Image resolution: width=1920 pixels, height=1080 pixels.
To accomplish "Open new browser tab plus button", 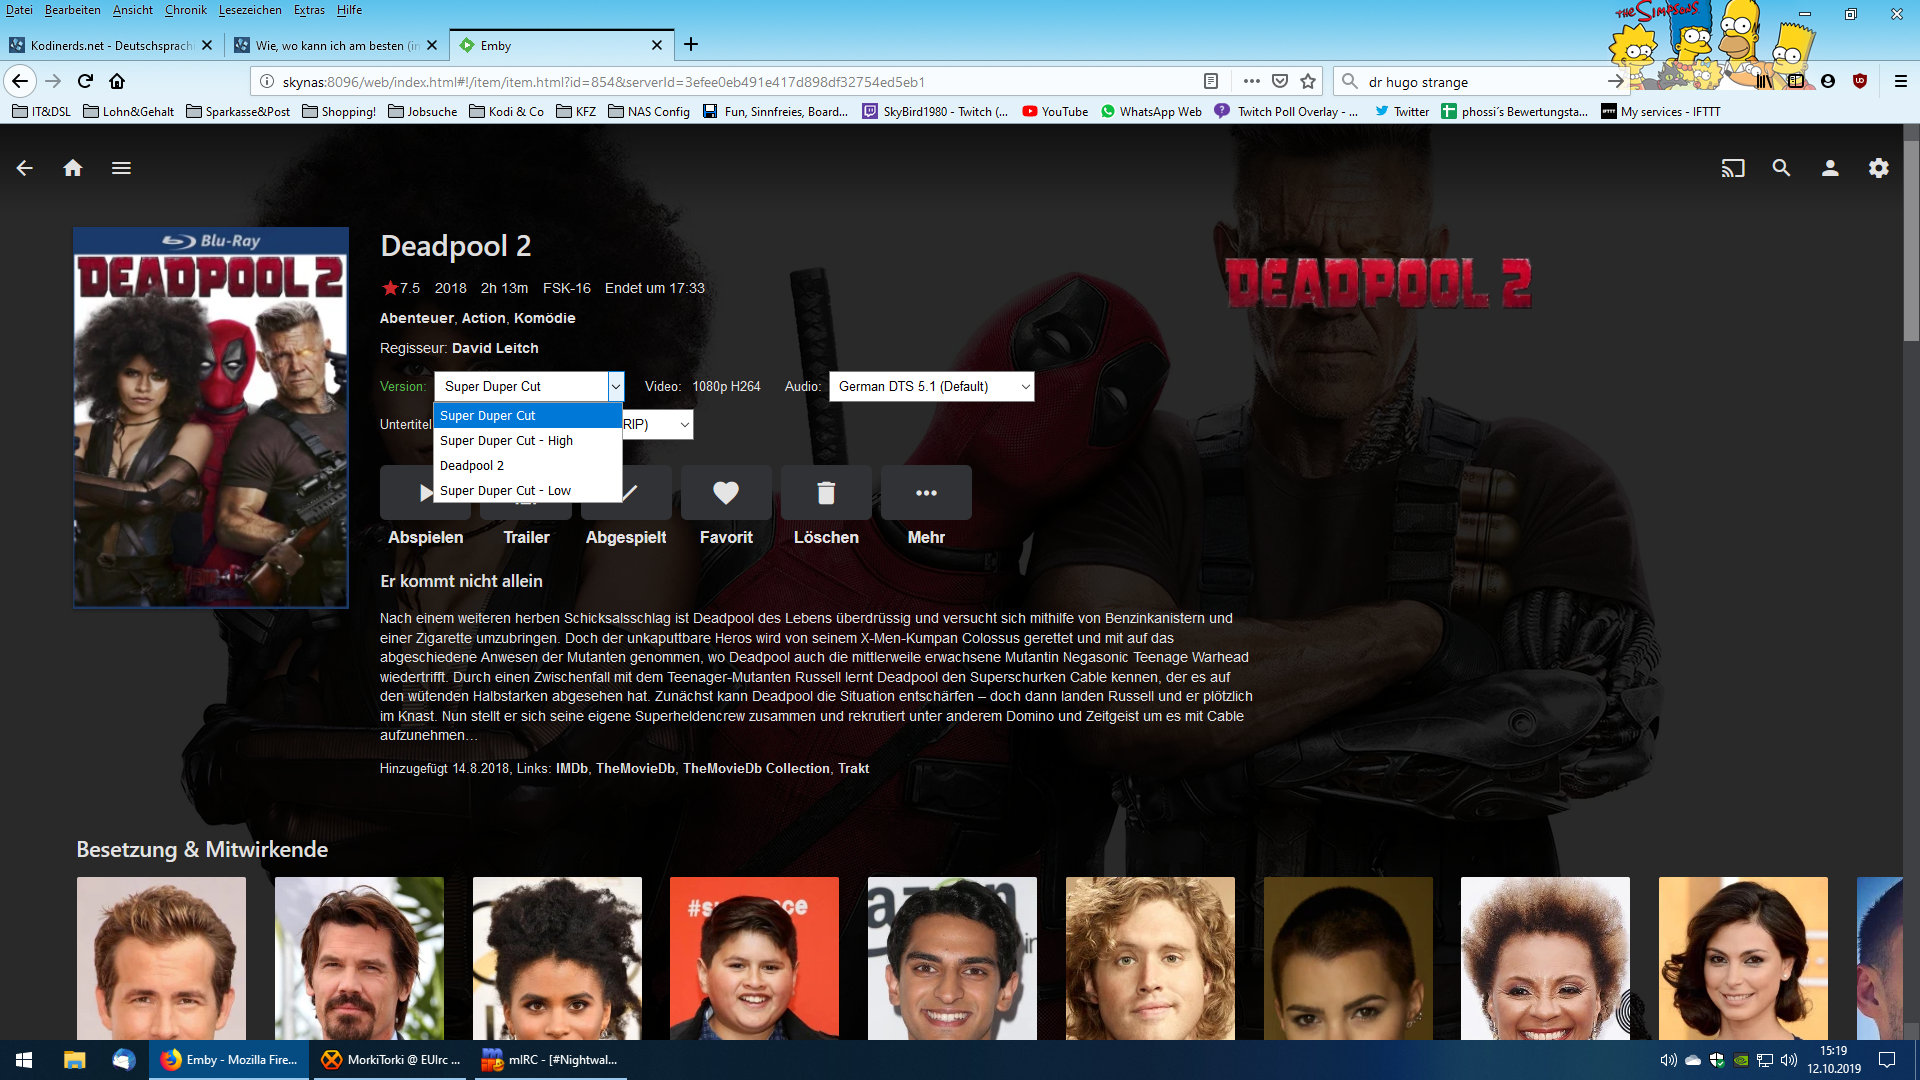I will [691, 45].
